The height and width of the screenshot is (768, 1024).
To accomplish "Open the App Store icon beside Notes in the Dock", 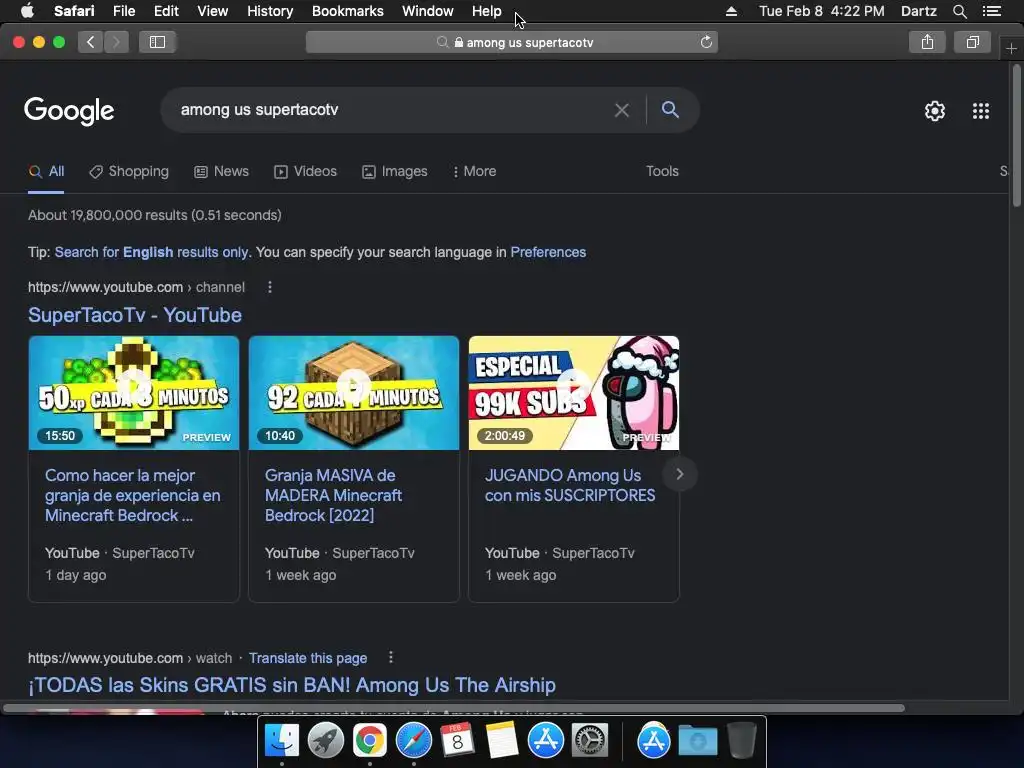I will (x=545, y=741).
